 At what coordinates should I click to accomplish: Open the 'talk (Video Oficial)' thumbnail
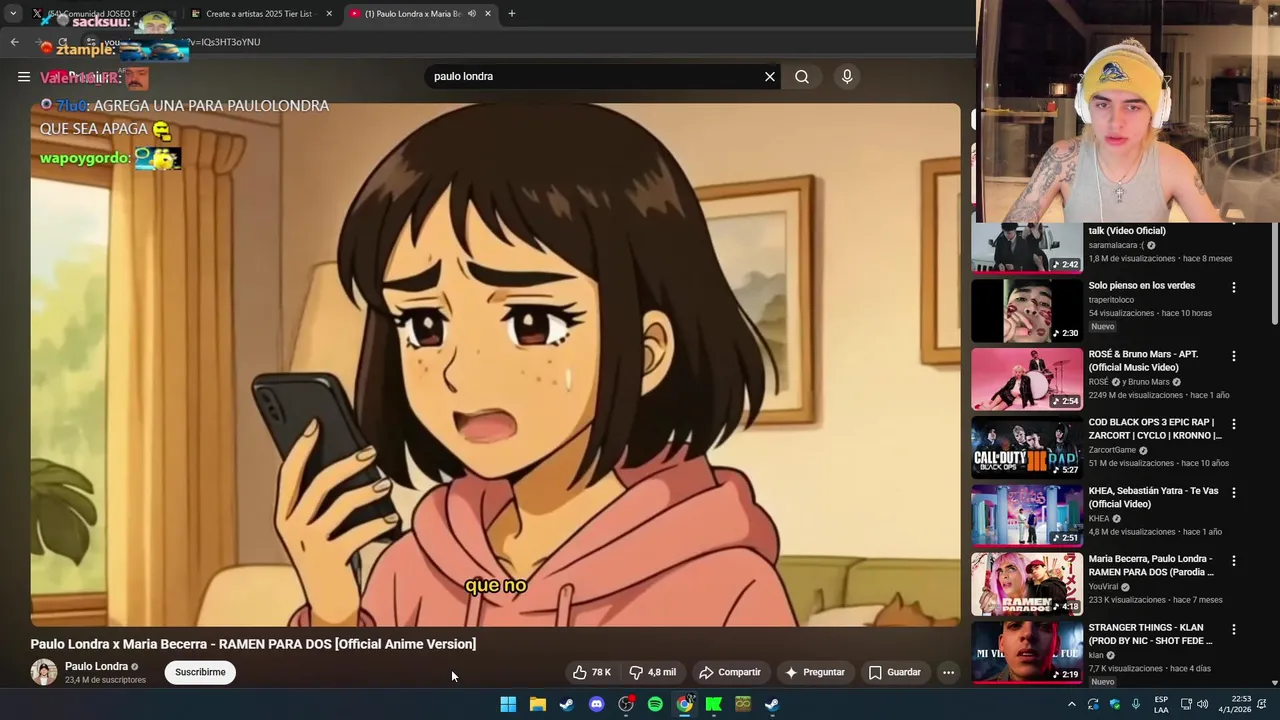[x=1026, y=248]
